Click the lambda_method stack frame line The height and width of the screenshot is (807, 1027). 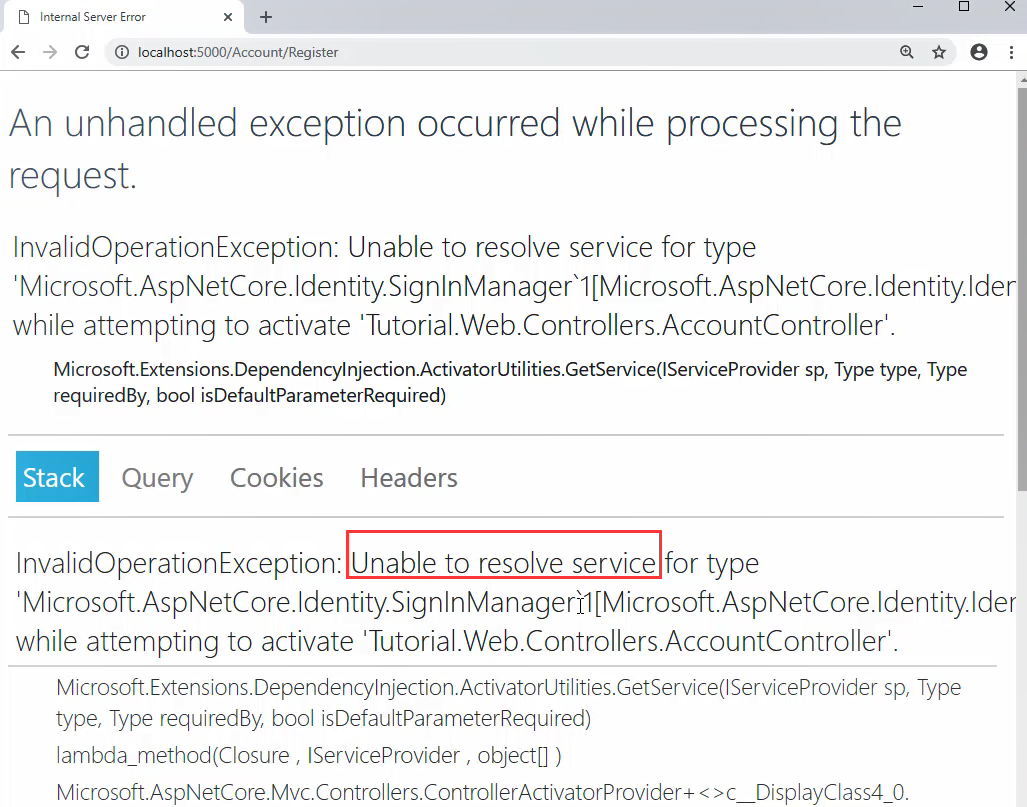tap(308, 755)
